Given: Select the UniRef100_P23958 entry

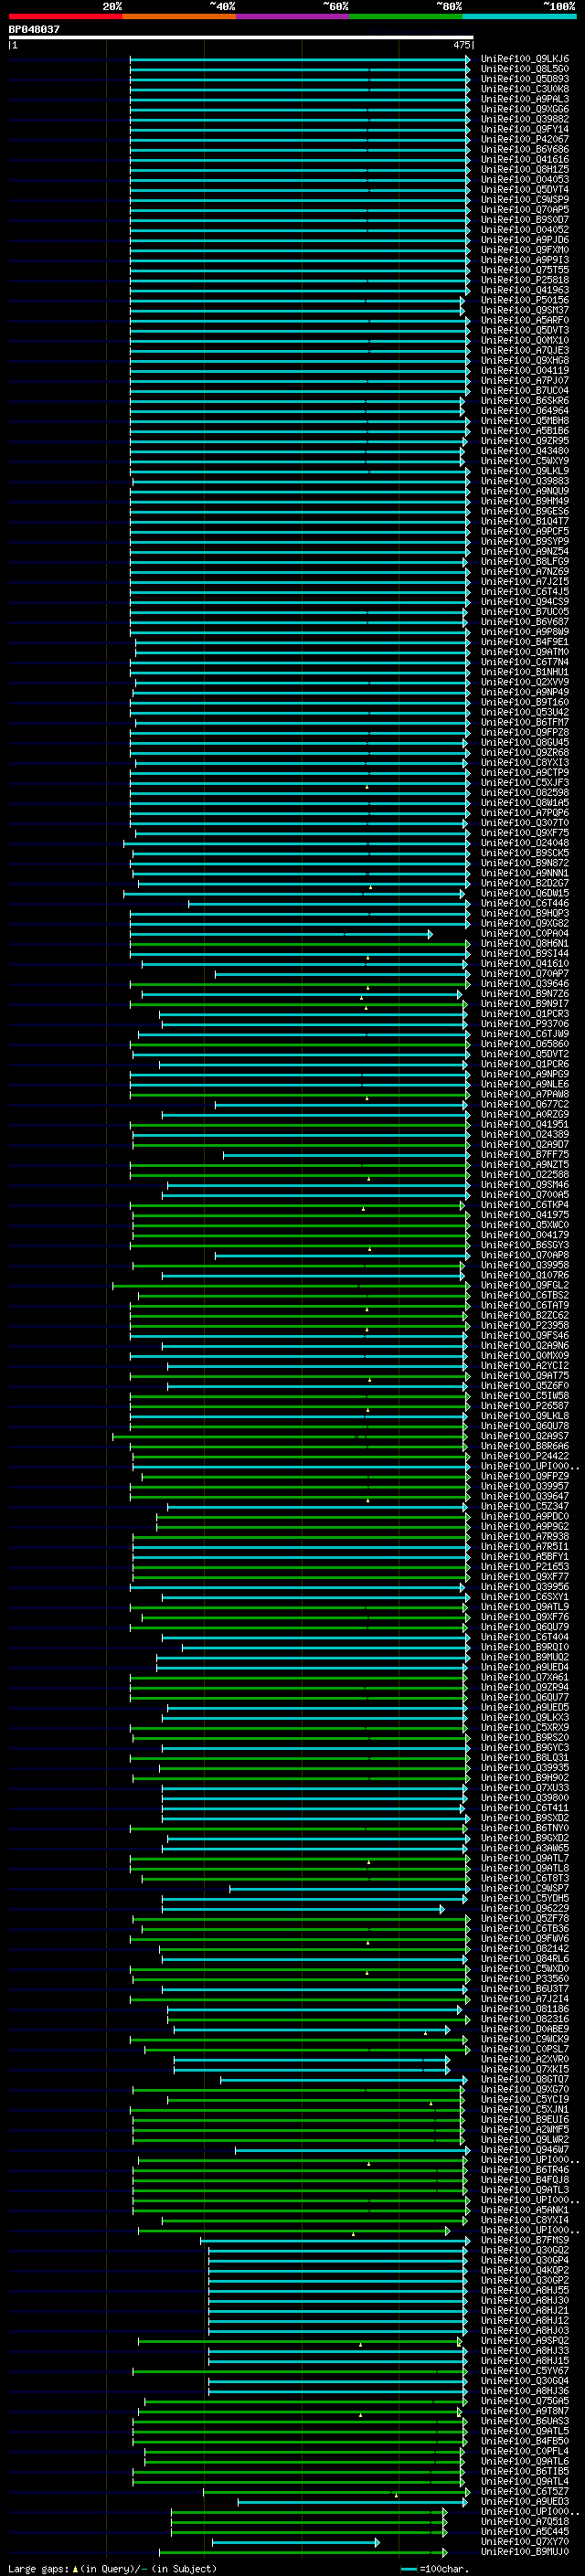Looking at the screenshot, I should pos(525,1325).
